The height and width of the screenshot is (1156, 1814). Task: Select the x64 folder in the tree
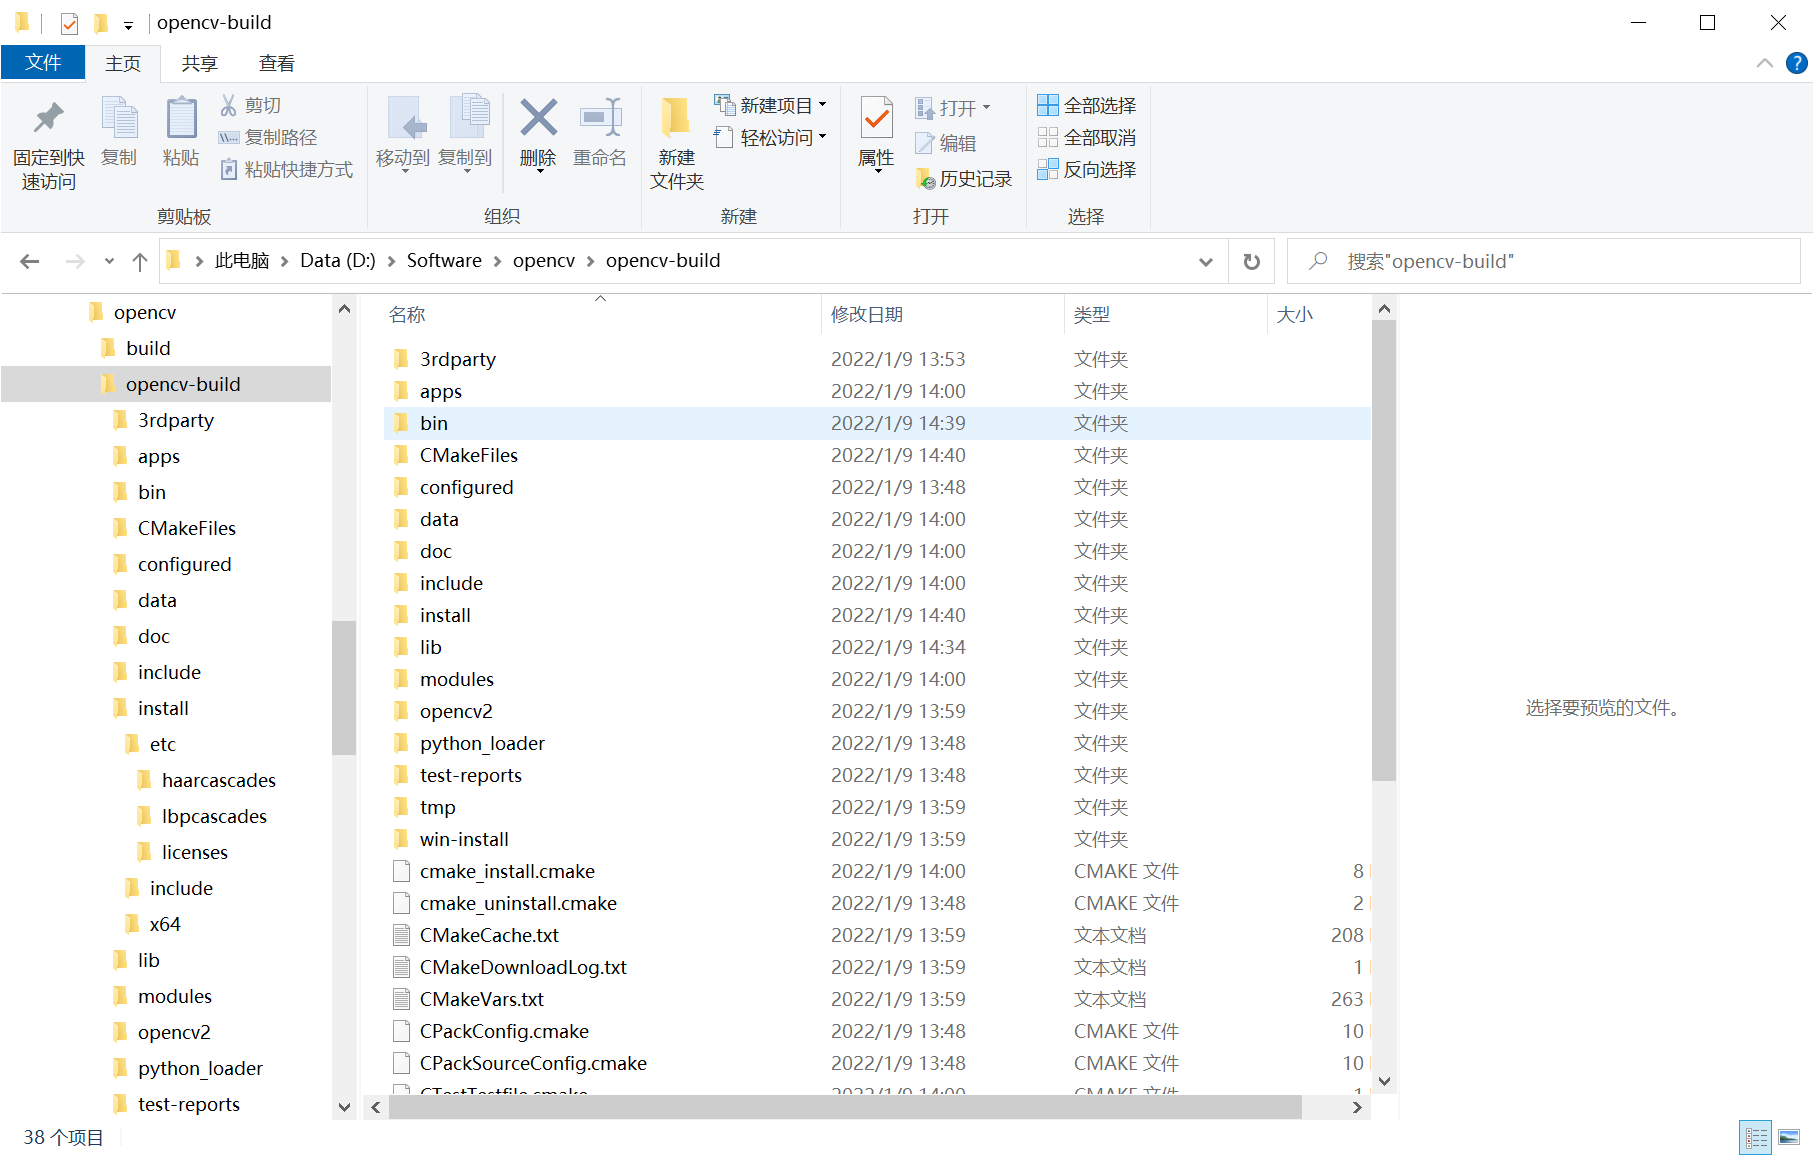point(165,924)
